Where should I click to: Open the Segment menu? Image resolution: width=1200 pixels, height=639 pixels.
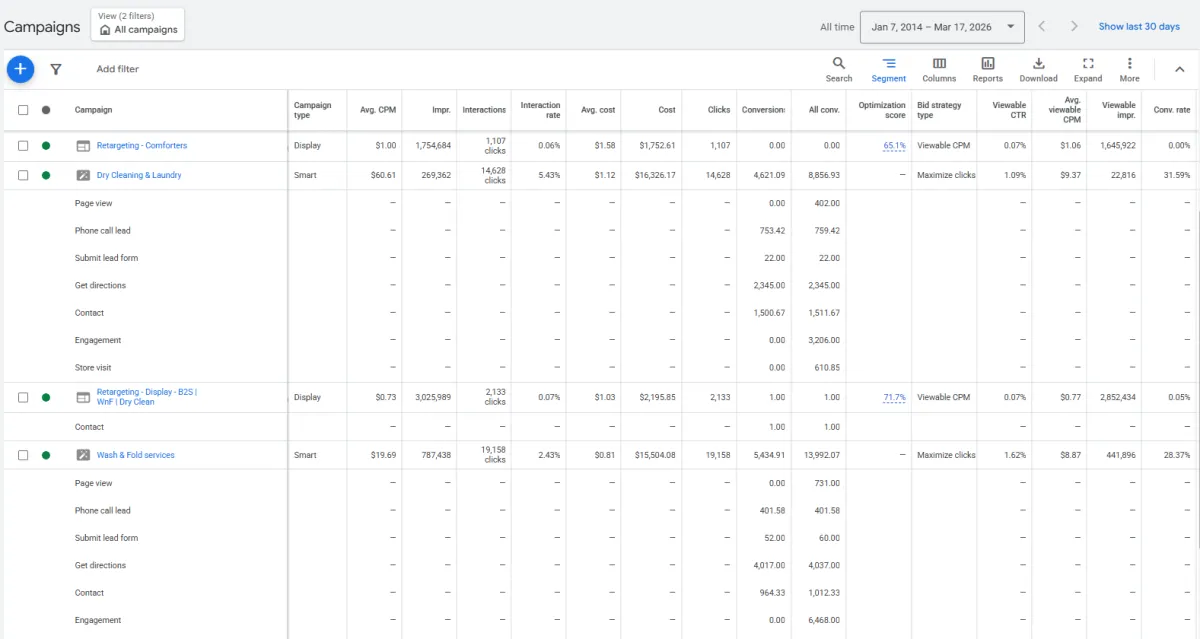pyautogui.click(x=888, y=69)
